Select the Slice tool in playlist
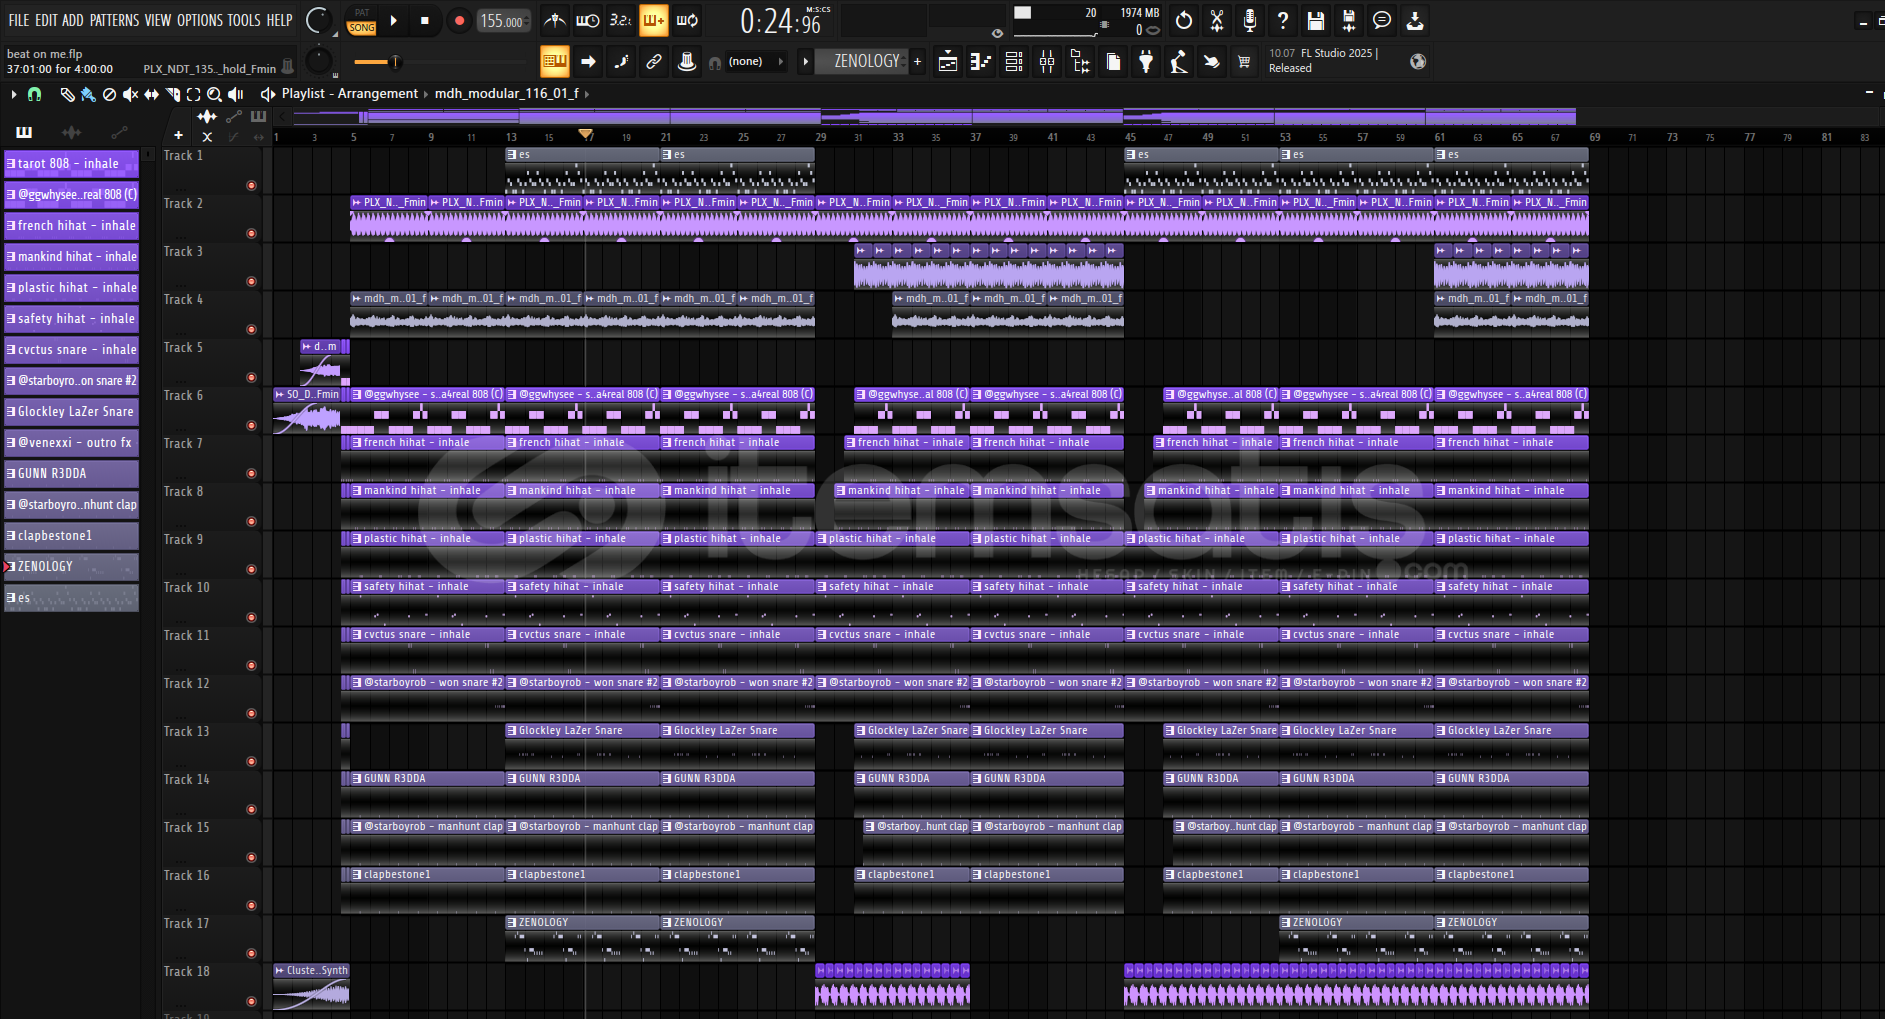 (x=172, y=94)
